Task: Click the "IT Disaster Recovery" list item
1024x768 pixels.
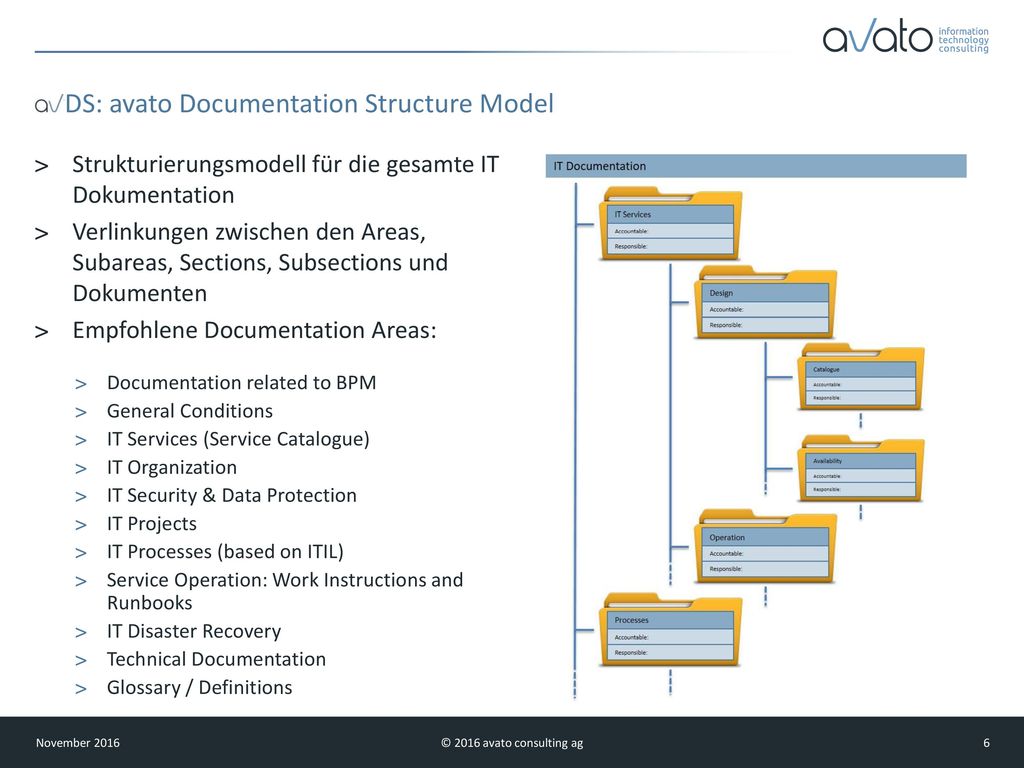Action: (194, 632)
